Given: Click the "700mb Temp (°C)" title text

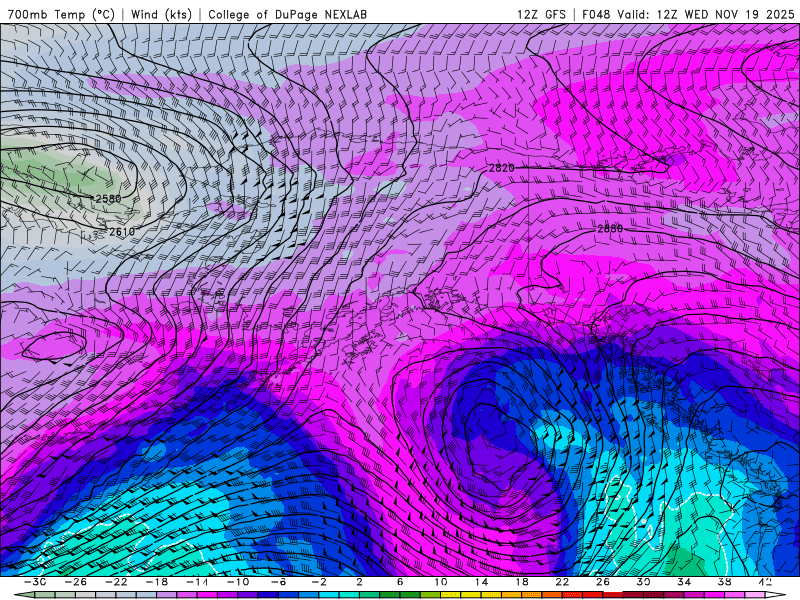Looking at the screenshot, I should [61, 14].
